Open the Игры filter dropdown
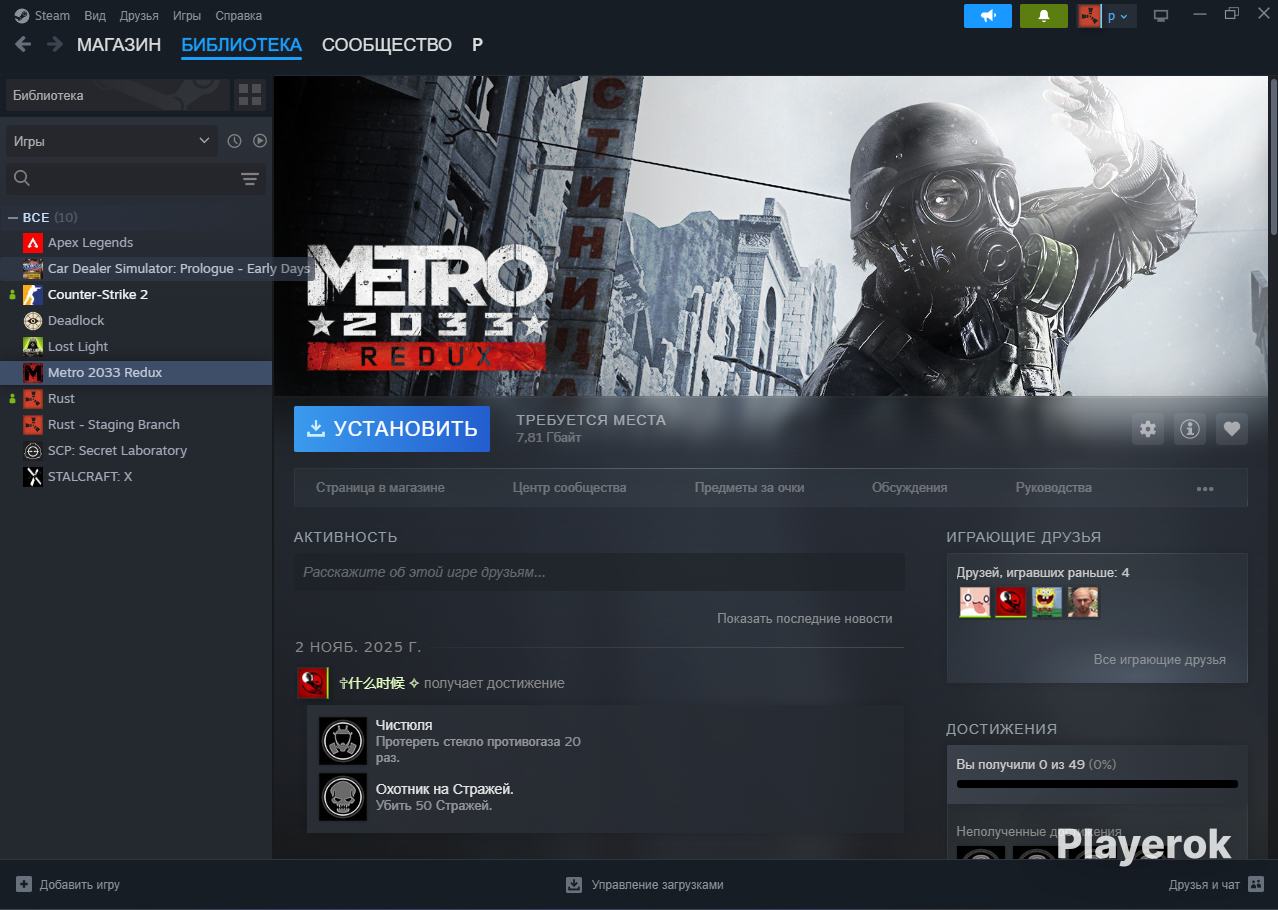 click(112, 141)
